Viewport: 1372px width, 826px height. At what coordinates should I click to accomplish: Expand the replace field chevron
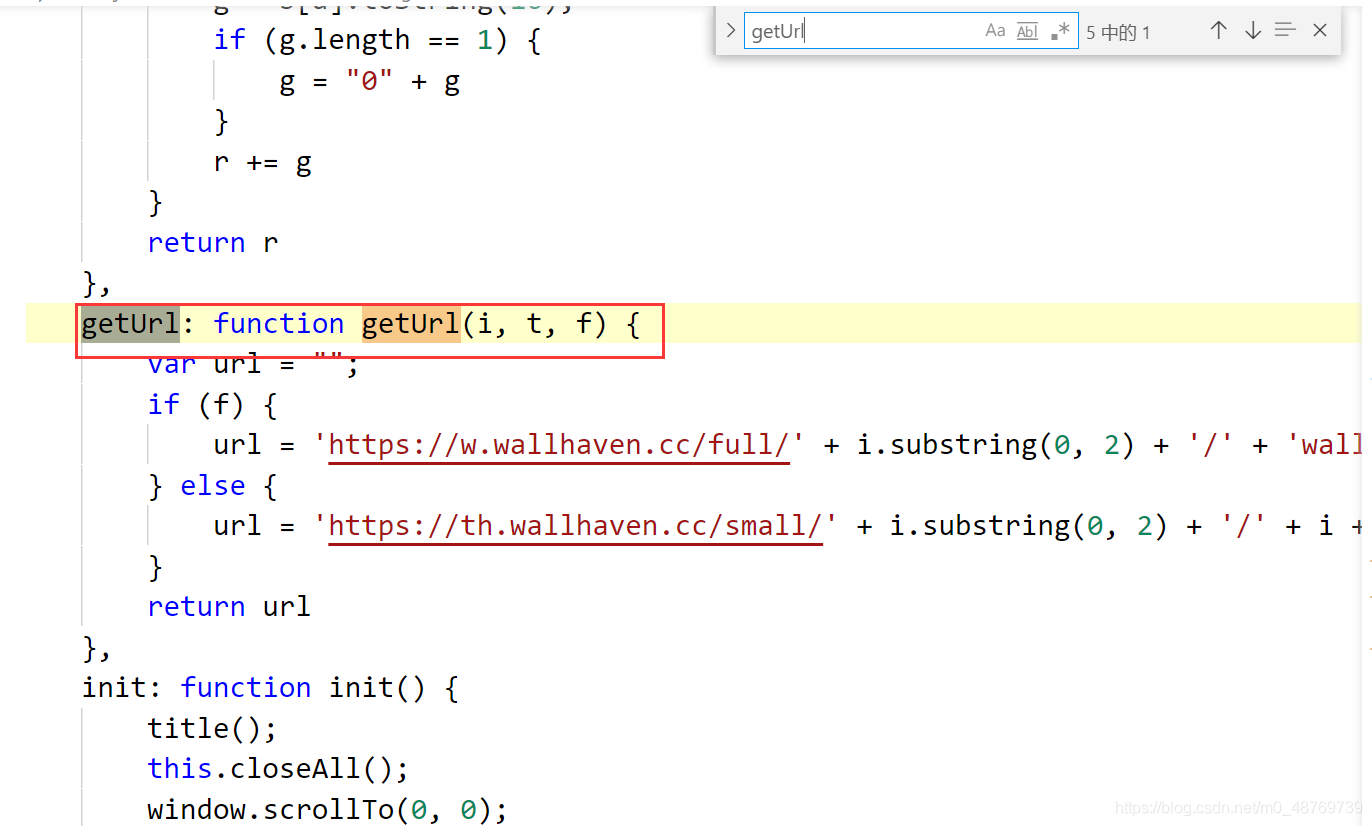click(731, 31)
